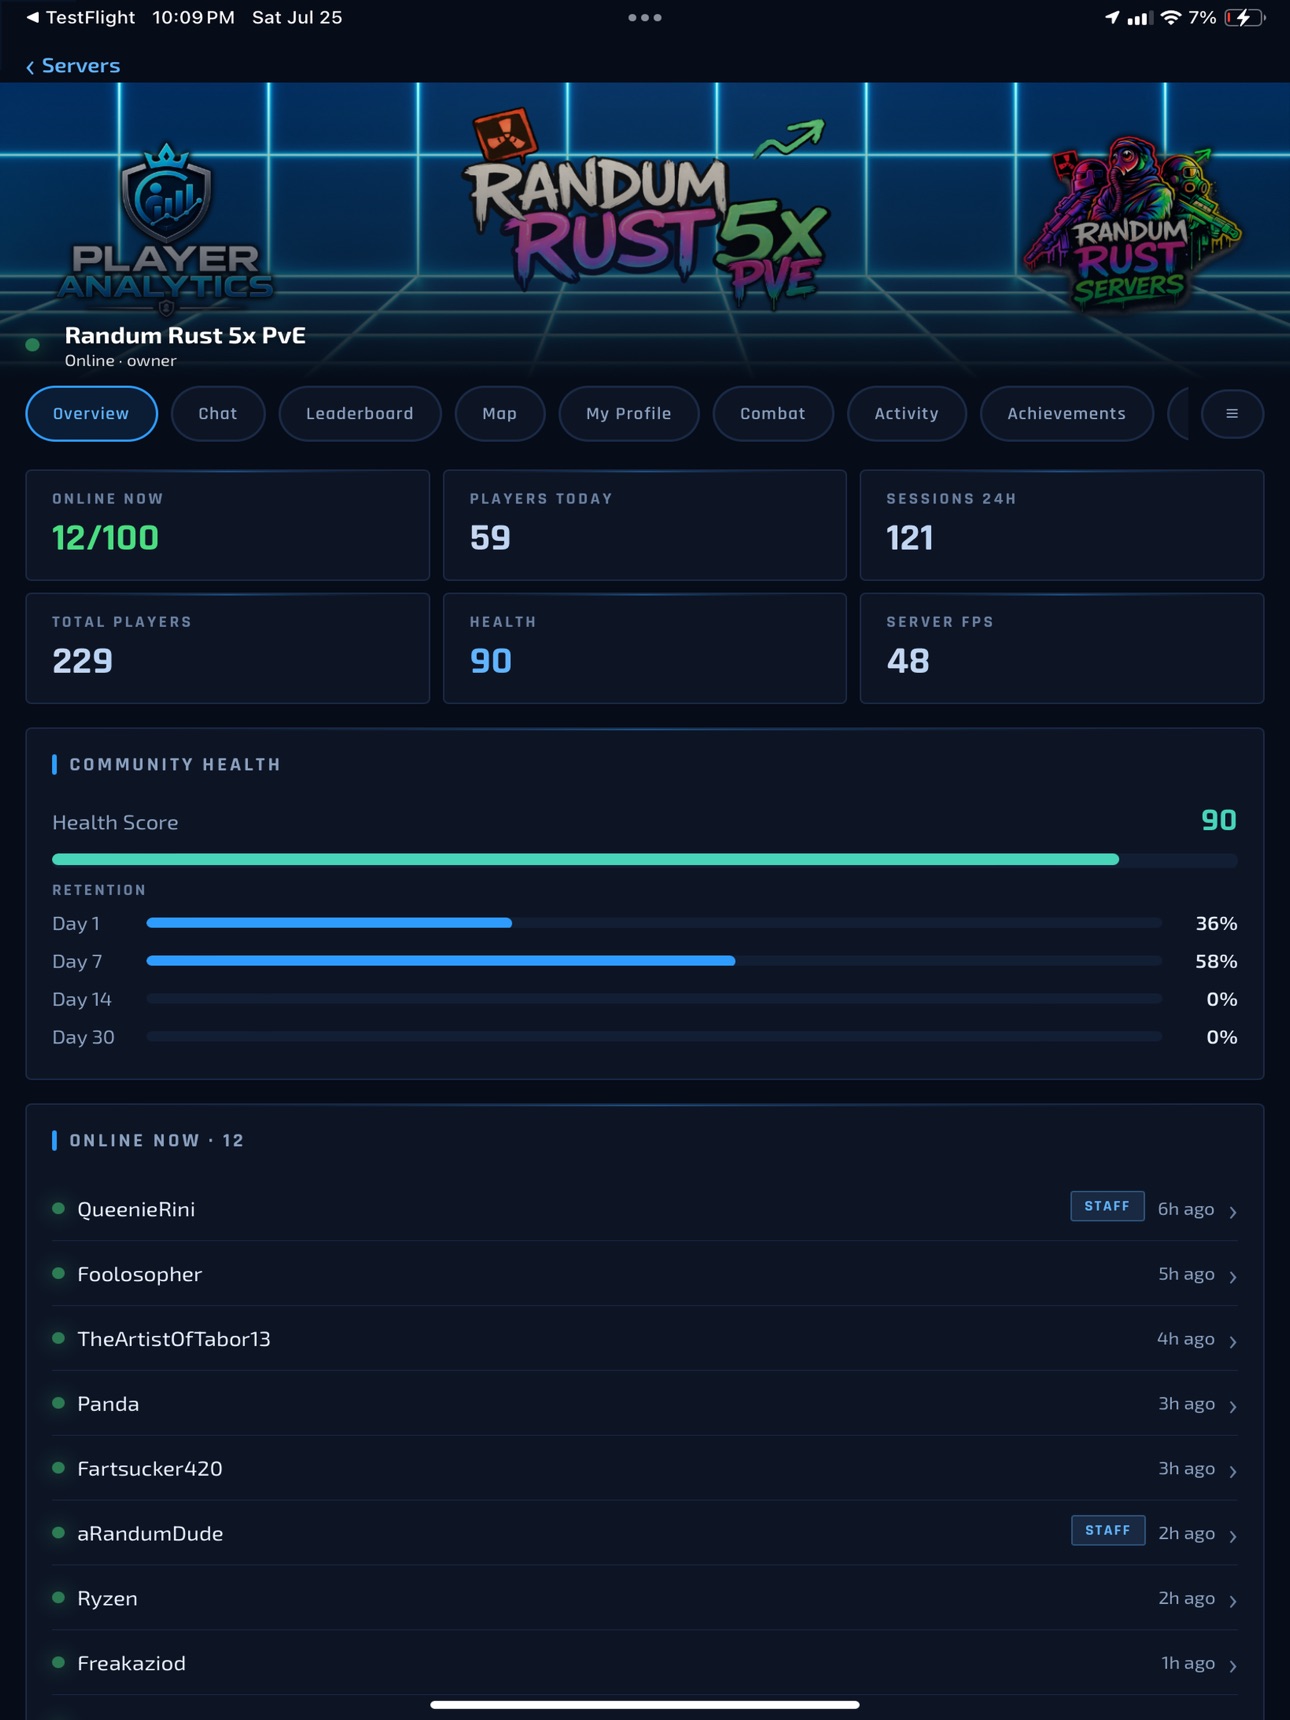This screenshot has height=1720, width=1290.
Task: Tap the Server FPS 48 card
Action: tap(1062, 648)
